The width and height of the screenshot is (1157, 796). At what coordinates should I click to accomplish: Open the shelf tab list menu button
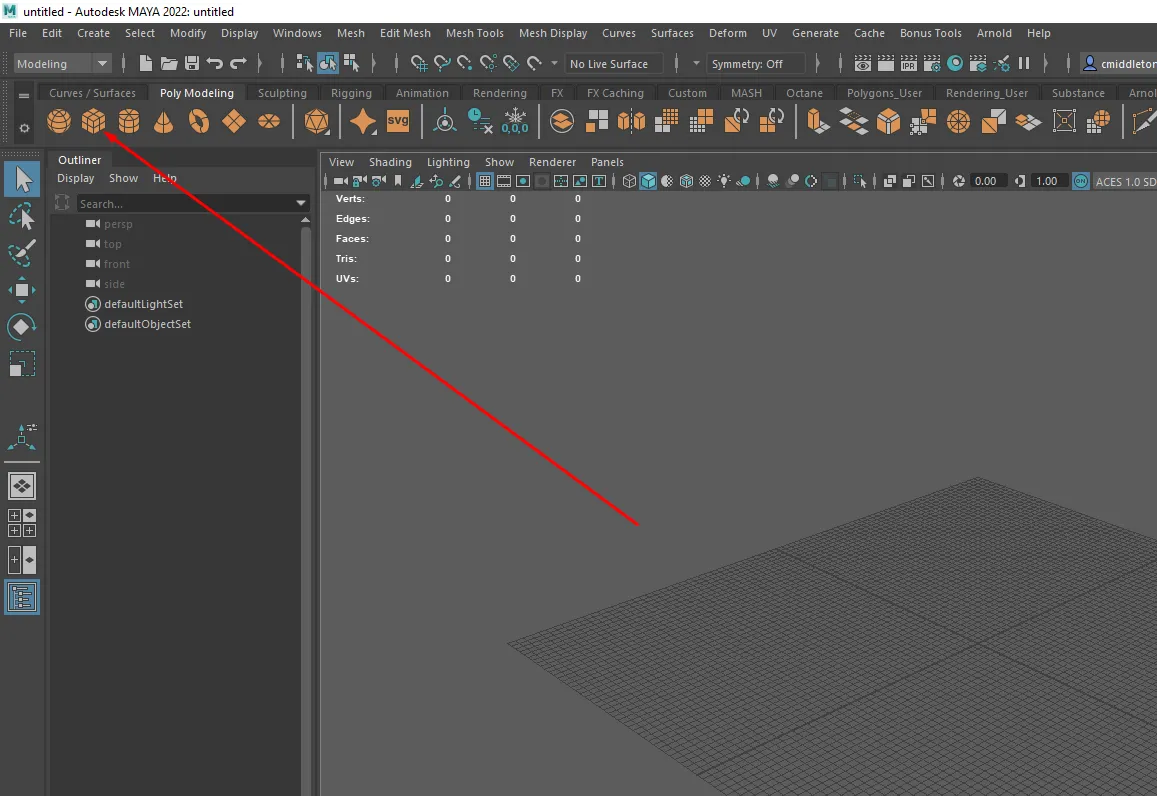click(24, 96)
